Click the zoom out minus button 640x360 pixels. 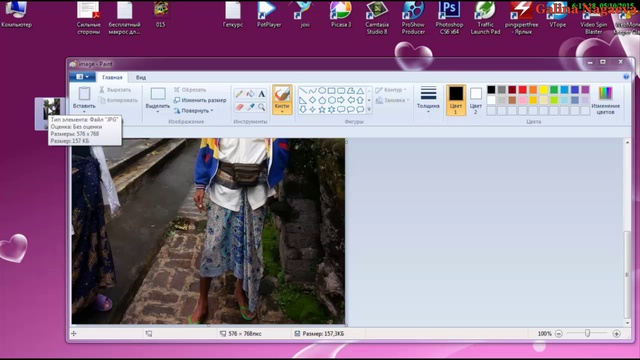pos(559,333)
